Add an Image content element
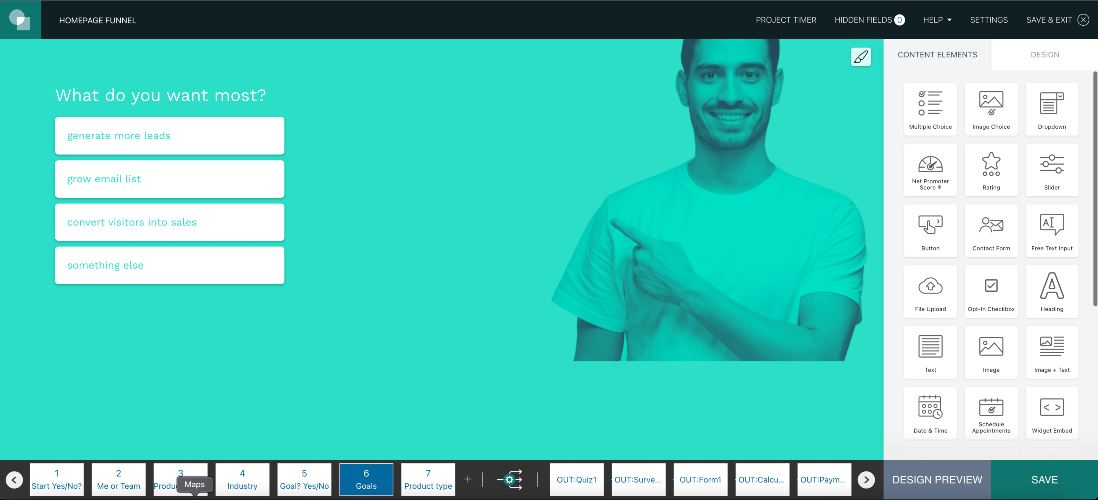1098x500 pixels. (991, 352)
